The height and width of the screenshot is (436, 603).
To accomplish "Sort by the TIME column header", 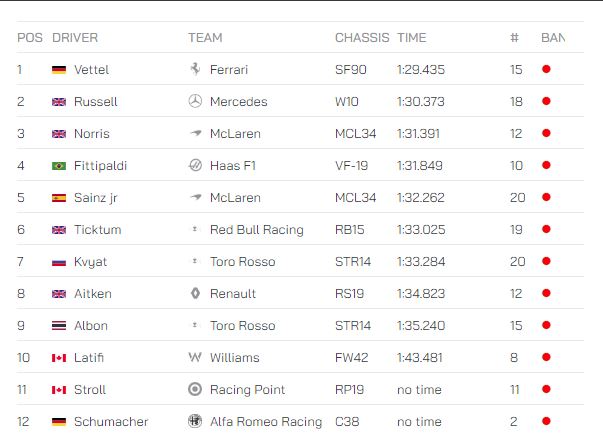I will click(411, 38).
